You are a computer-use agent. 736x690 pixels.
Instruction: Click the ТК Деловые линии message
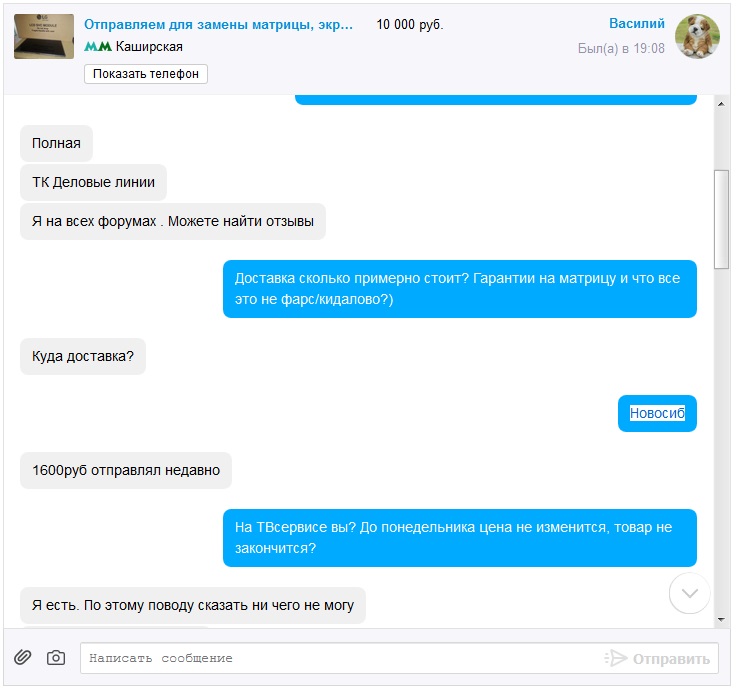click(93, 182)
